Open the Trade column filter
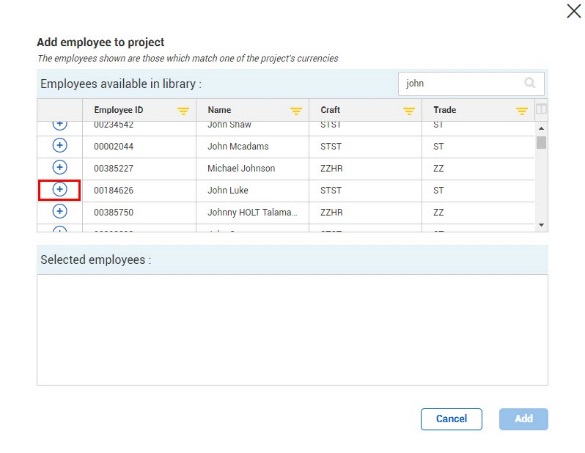 522,111
